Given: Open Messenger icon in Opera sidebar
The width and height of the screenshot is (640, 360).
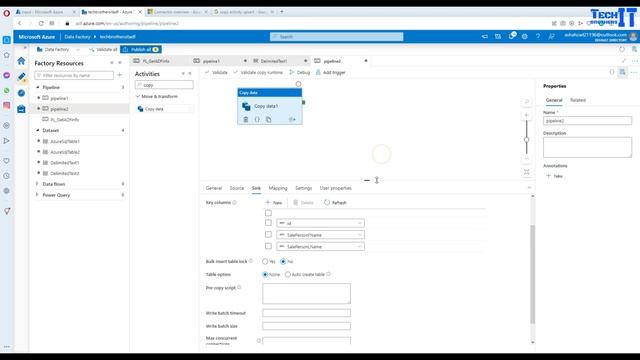Looking at the screenshot, I should tap(7, 76).
